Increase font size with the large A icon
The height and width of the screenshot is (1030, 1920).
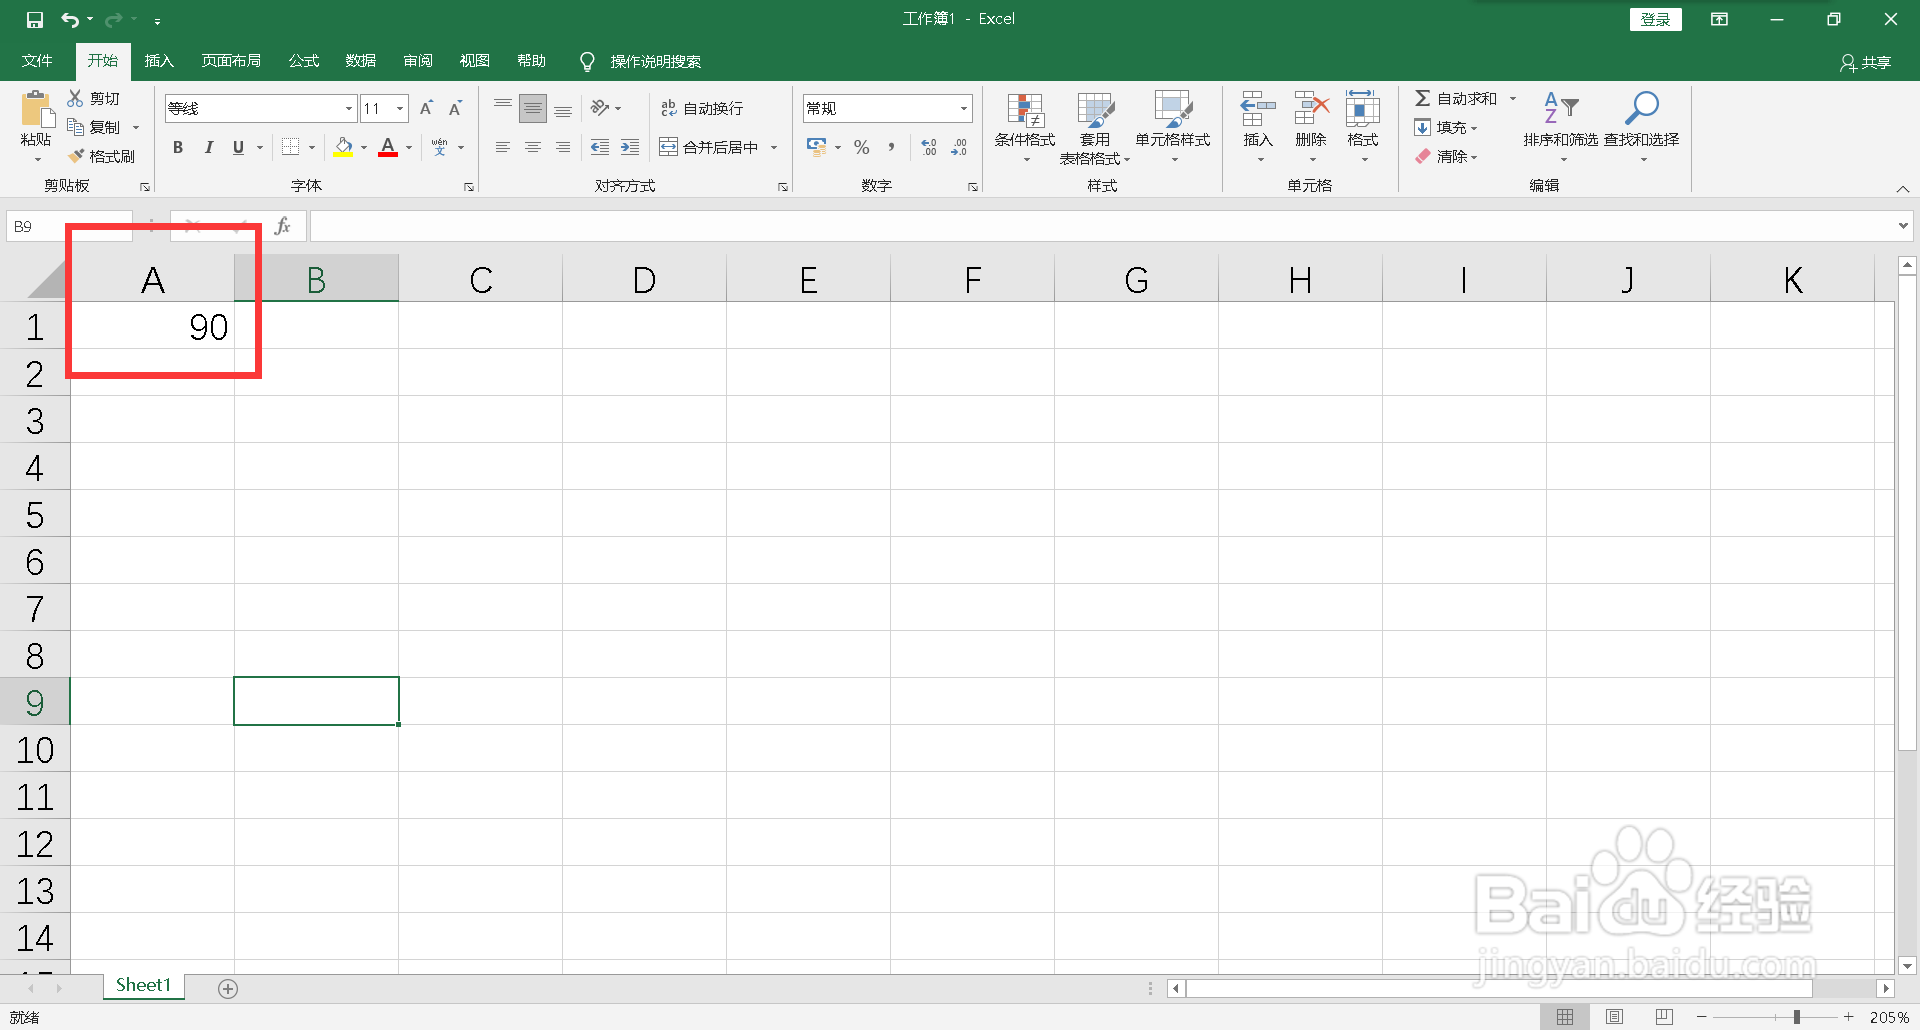[426, 108]
